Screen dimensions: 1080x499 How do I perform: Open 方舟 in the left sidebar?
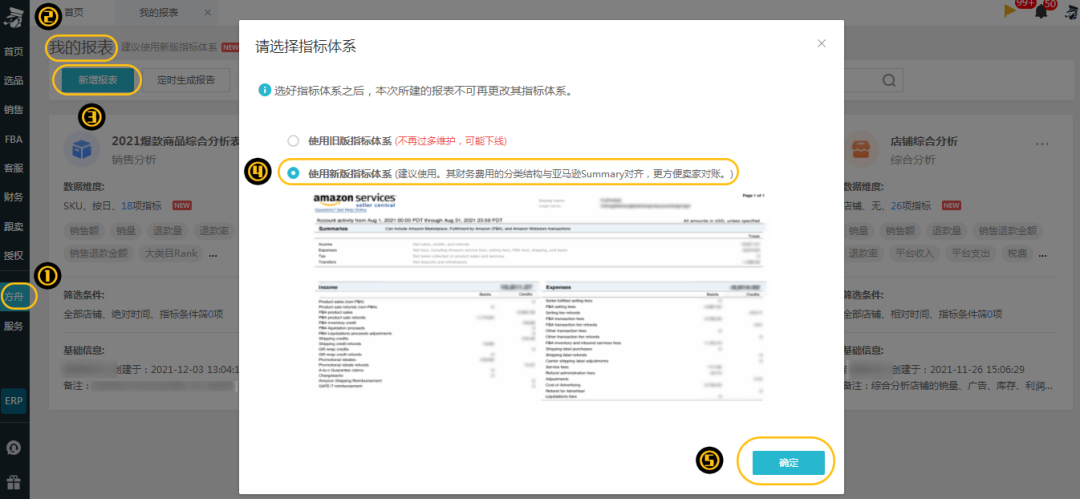coord(14,297)
